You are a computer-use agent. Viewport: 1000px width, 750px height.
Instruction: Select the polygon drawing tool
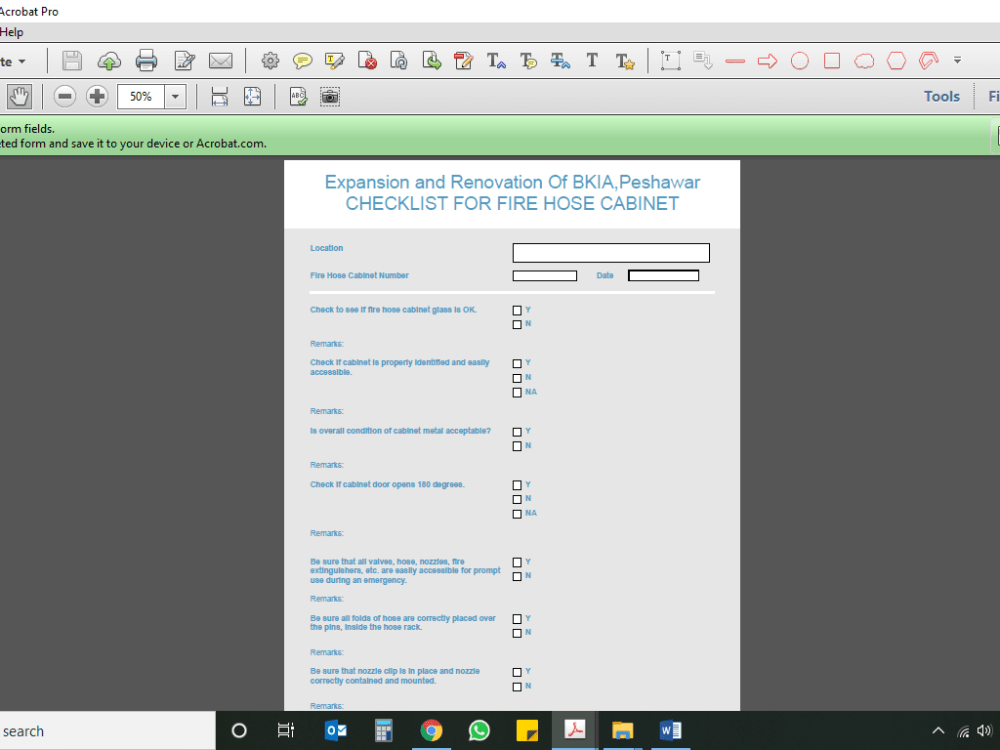(x=897, y=61)
